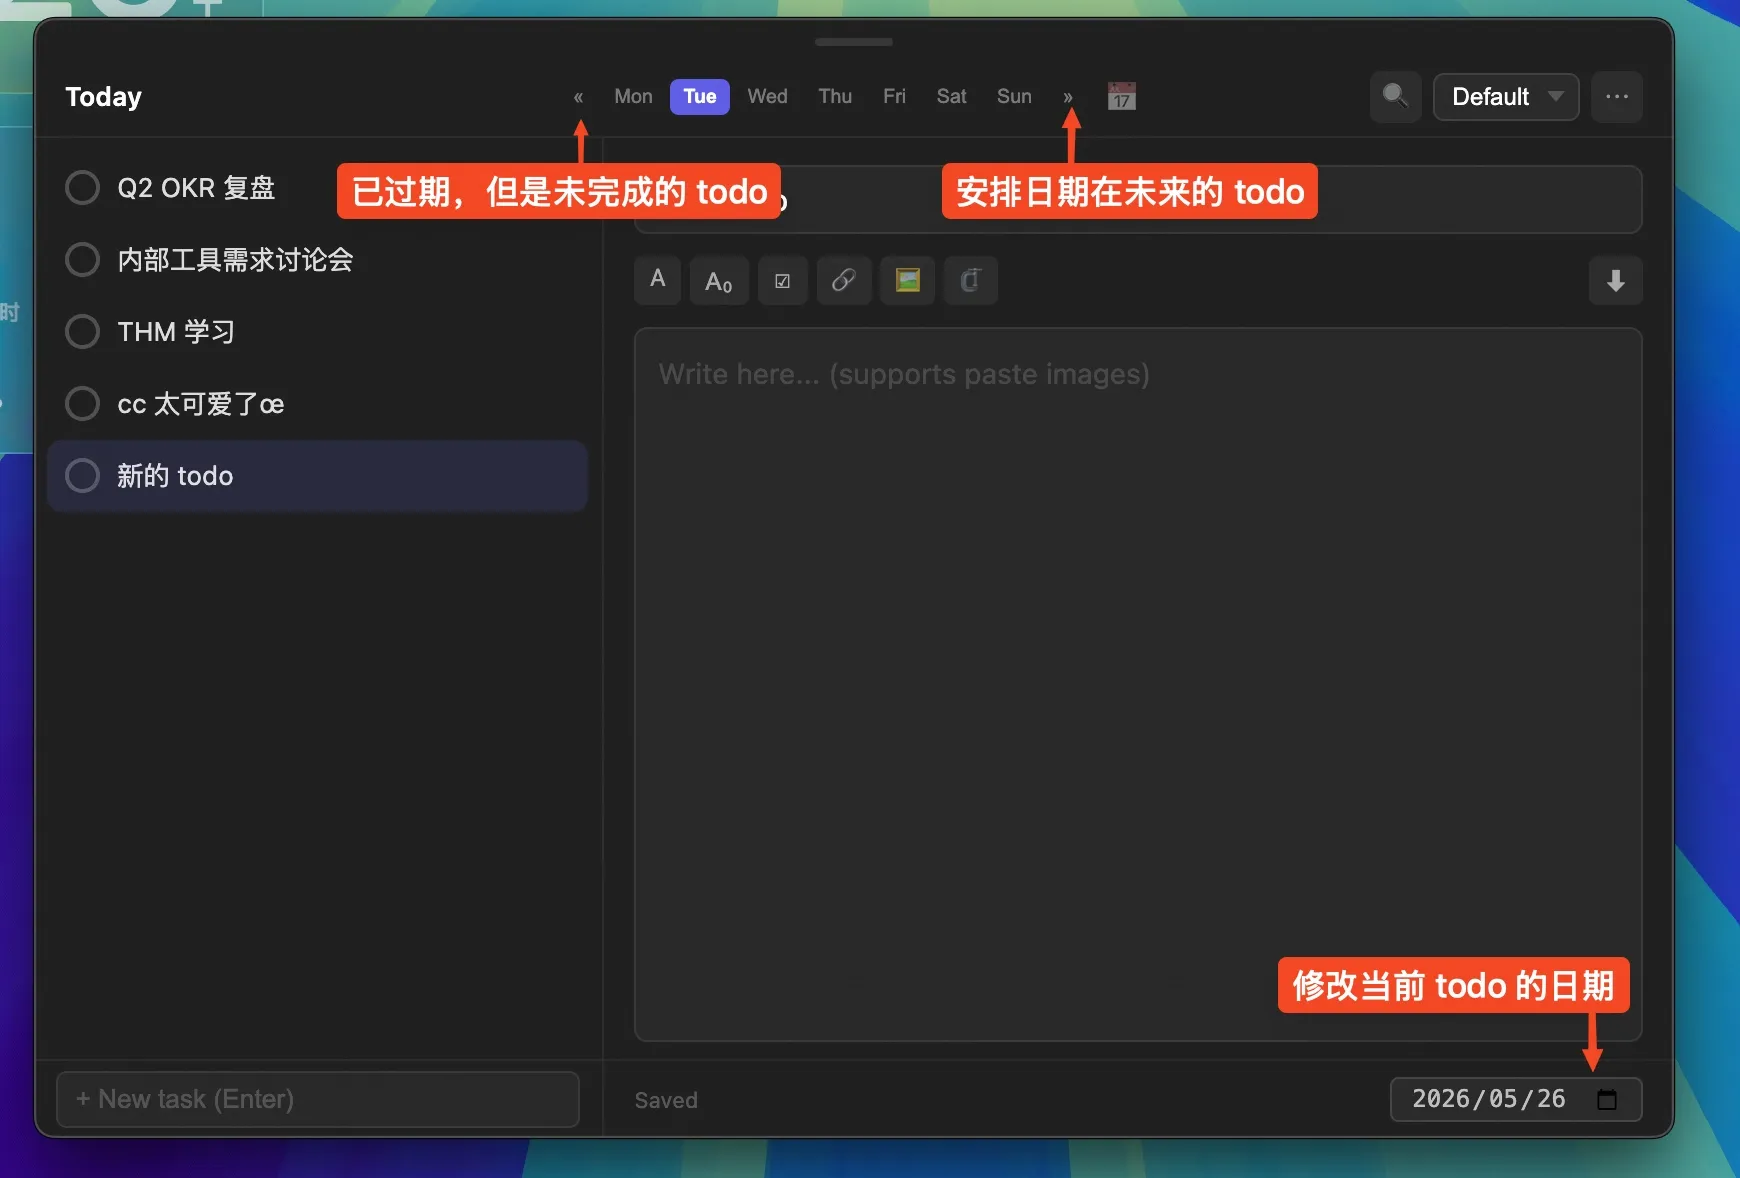Image resolution: width=1740 pixels, height=1178 pixels.
Task: Click the download arrow button
Action: click(x=1615, y=281)
